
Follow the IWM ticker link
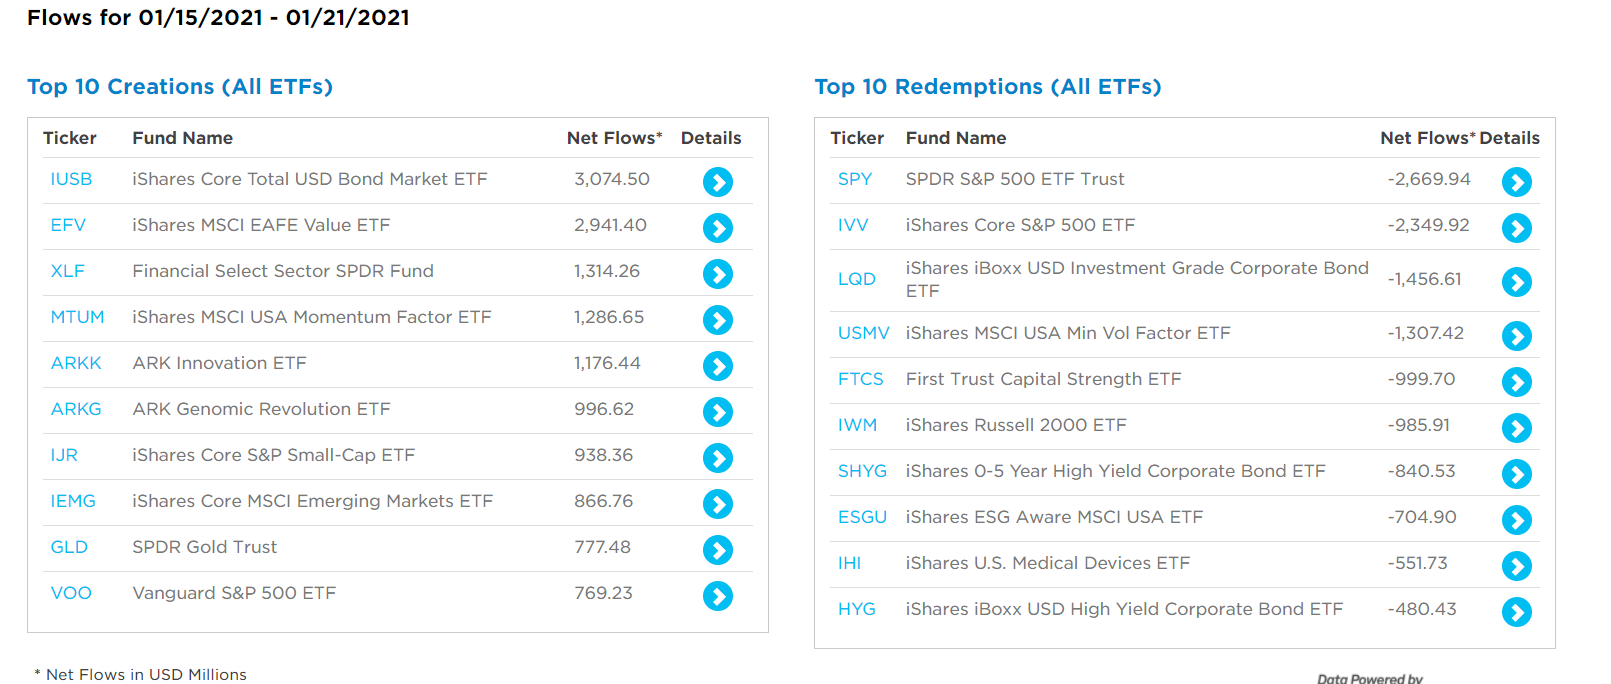(858, 425)
